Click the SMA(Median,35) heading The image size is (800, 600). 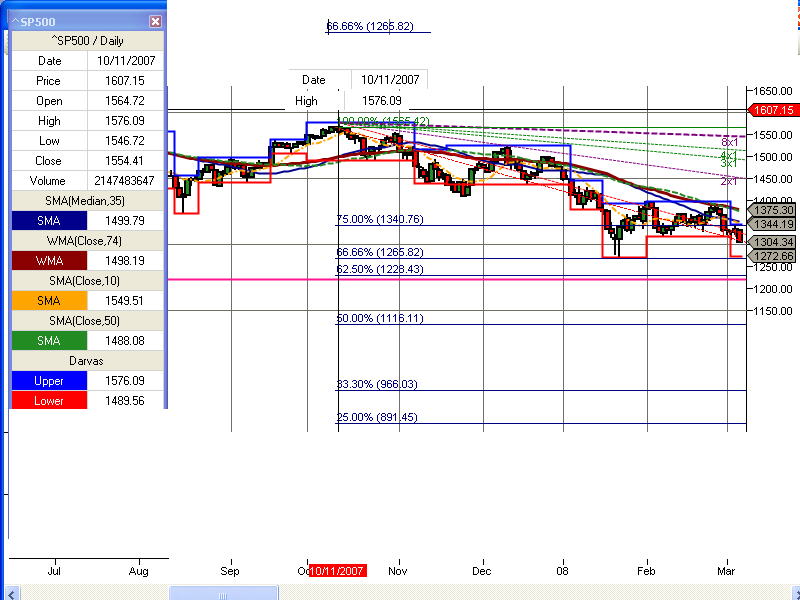87,201
